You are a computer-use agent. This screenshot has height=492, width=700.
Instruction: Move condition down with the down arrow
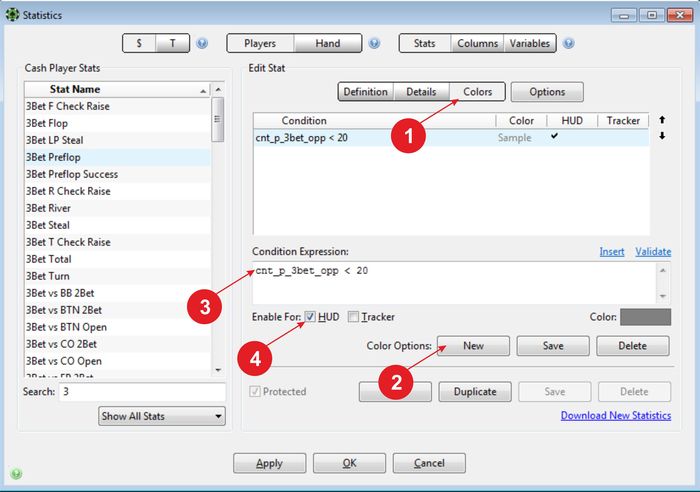click(x=662, y=136)
